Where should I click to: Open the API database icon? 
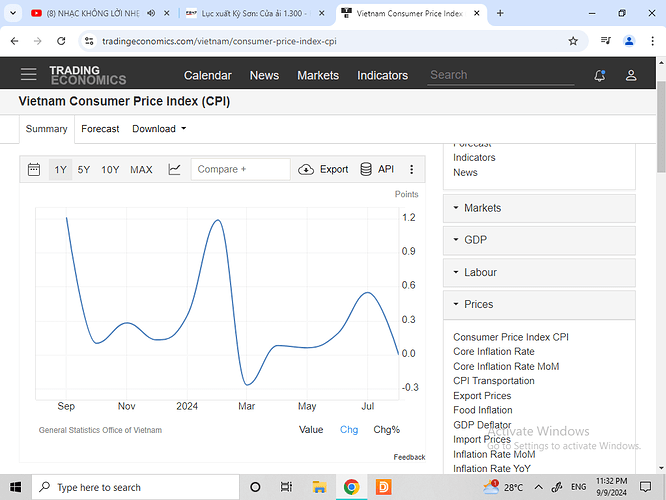click(366, 169)
